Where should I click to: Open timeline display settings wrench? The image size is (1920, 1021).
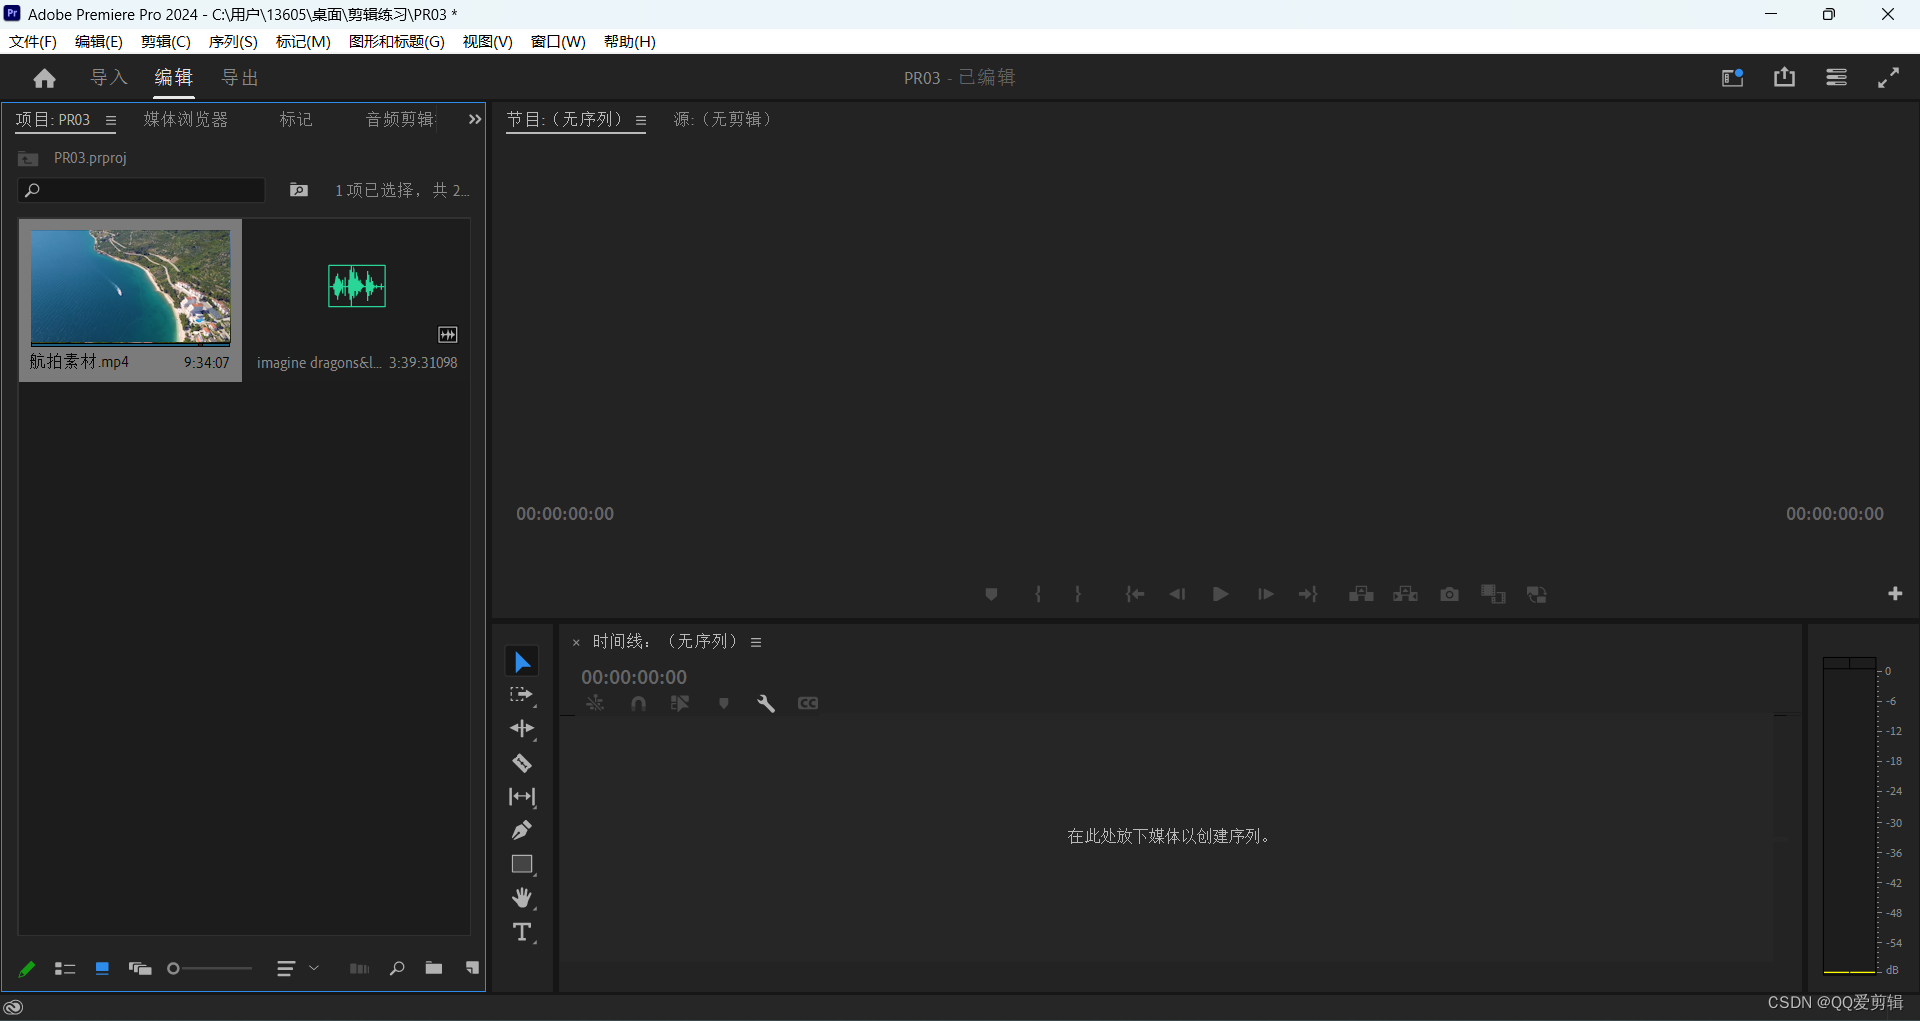(x=766, y=703)
